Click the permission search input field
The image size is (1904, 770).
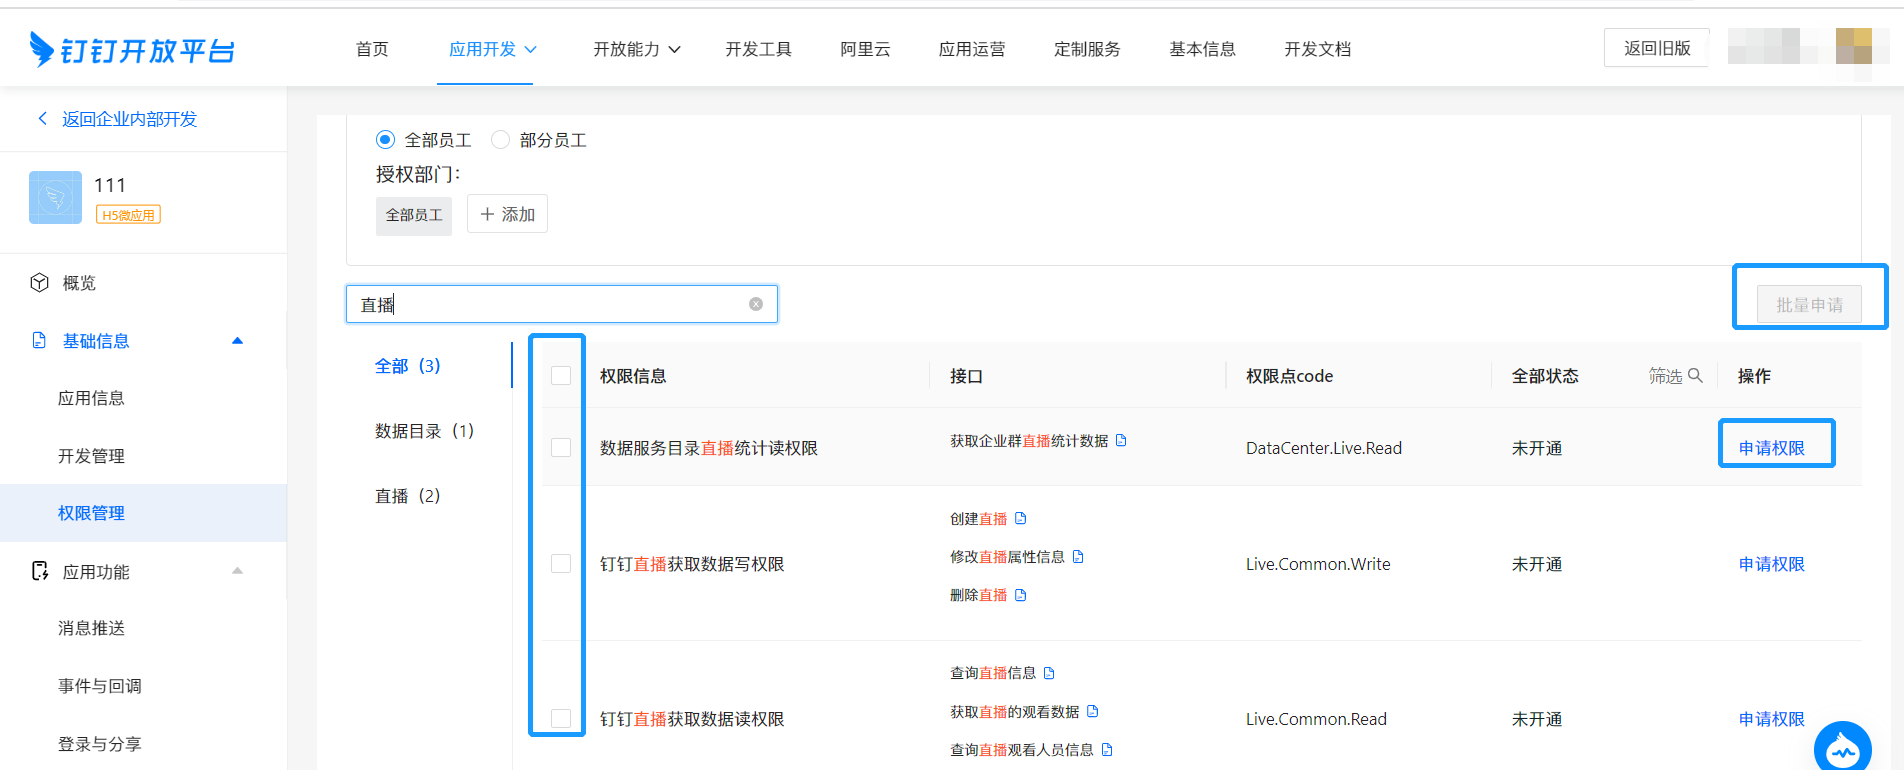point(561,304)
